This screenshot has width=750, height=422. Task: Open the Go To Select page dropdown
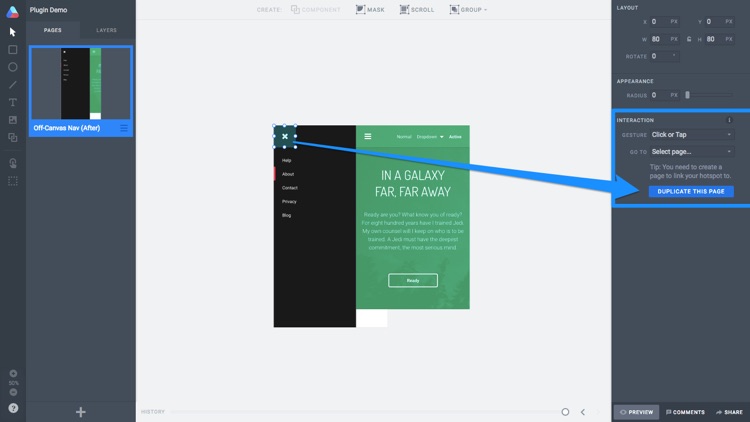692,152
